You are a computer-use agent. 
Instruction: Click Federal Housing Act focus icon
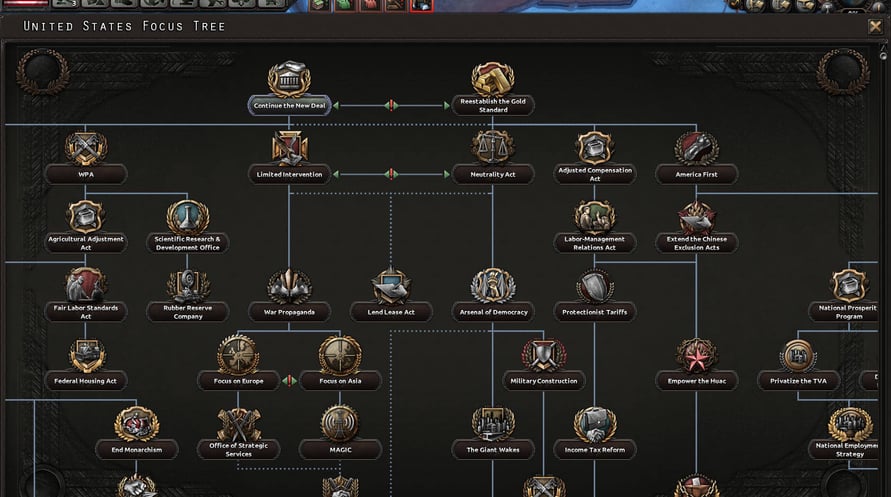86,356
